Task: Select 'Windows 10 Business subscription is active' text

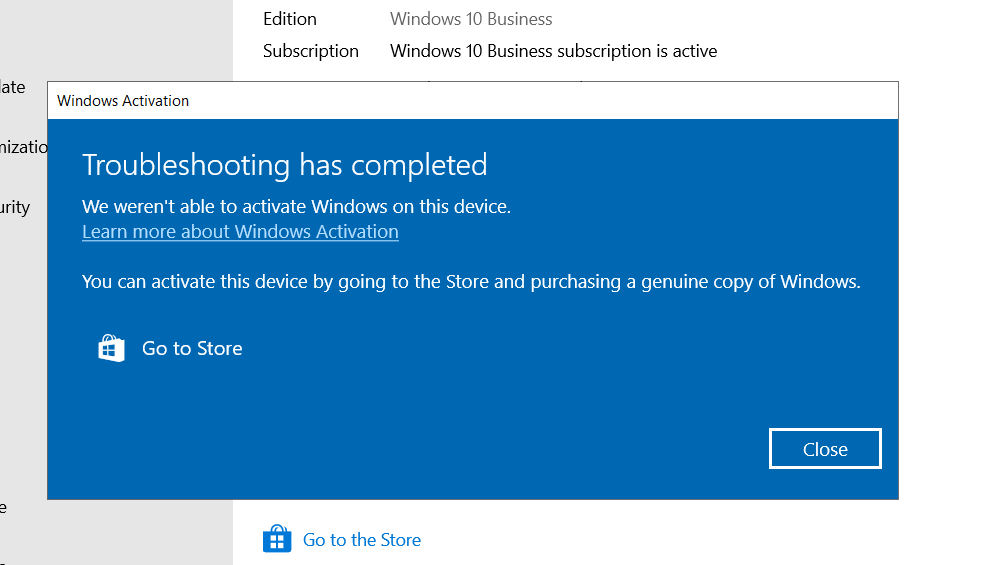Action: point(554,51)
